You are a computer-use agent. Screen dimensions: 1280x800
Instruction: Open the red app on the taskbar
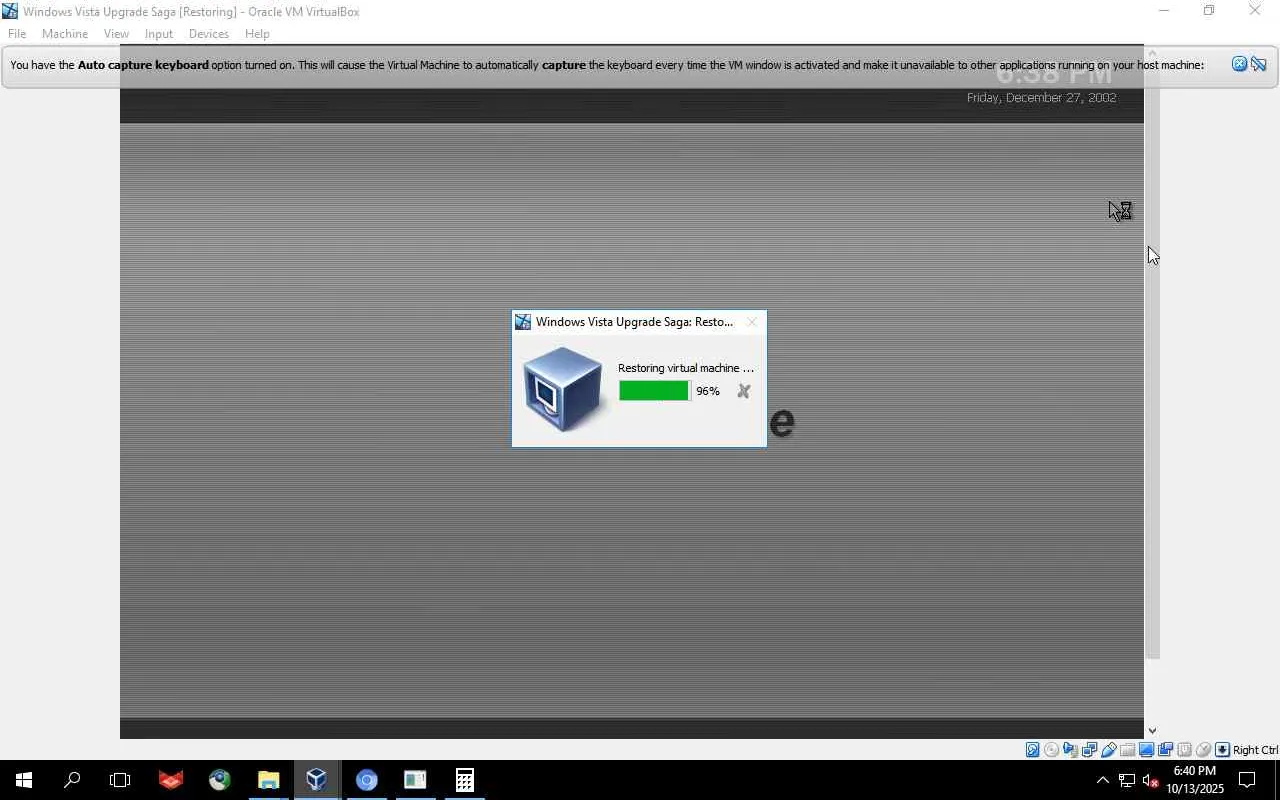click(171, 780)
